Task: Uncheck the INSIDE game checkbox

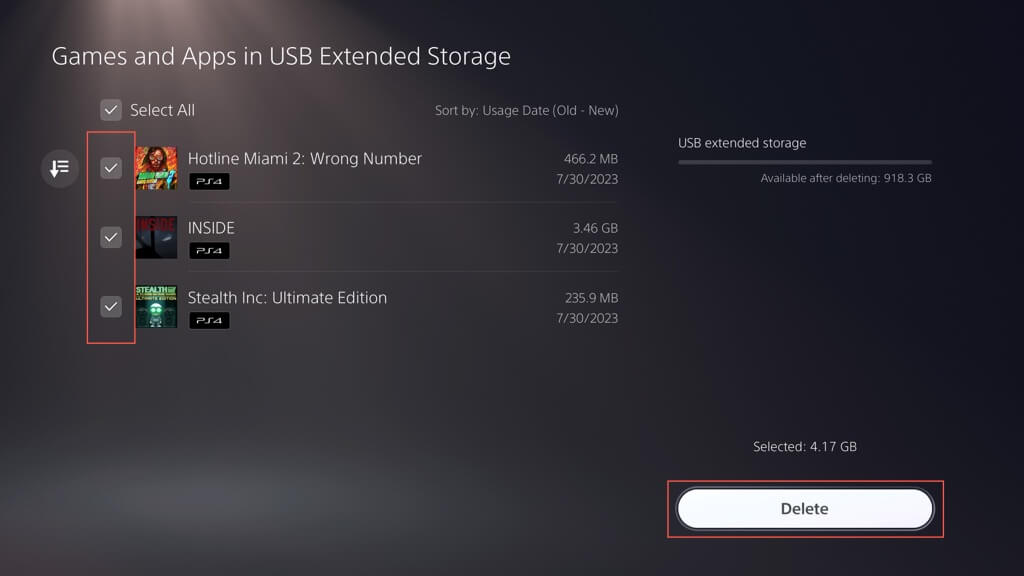Action: 111,237
